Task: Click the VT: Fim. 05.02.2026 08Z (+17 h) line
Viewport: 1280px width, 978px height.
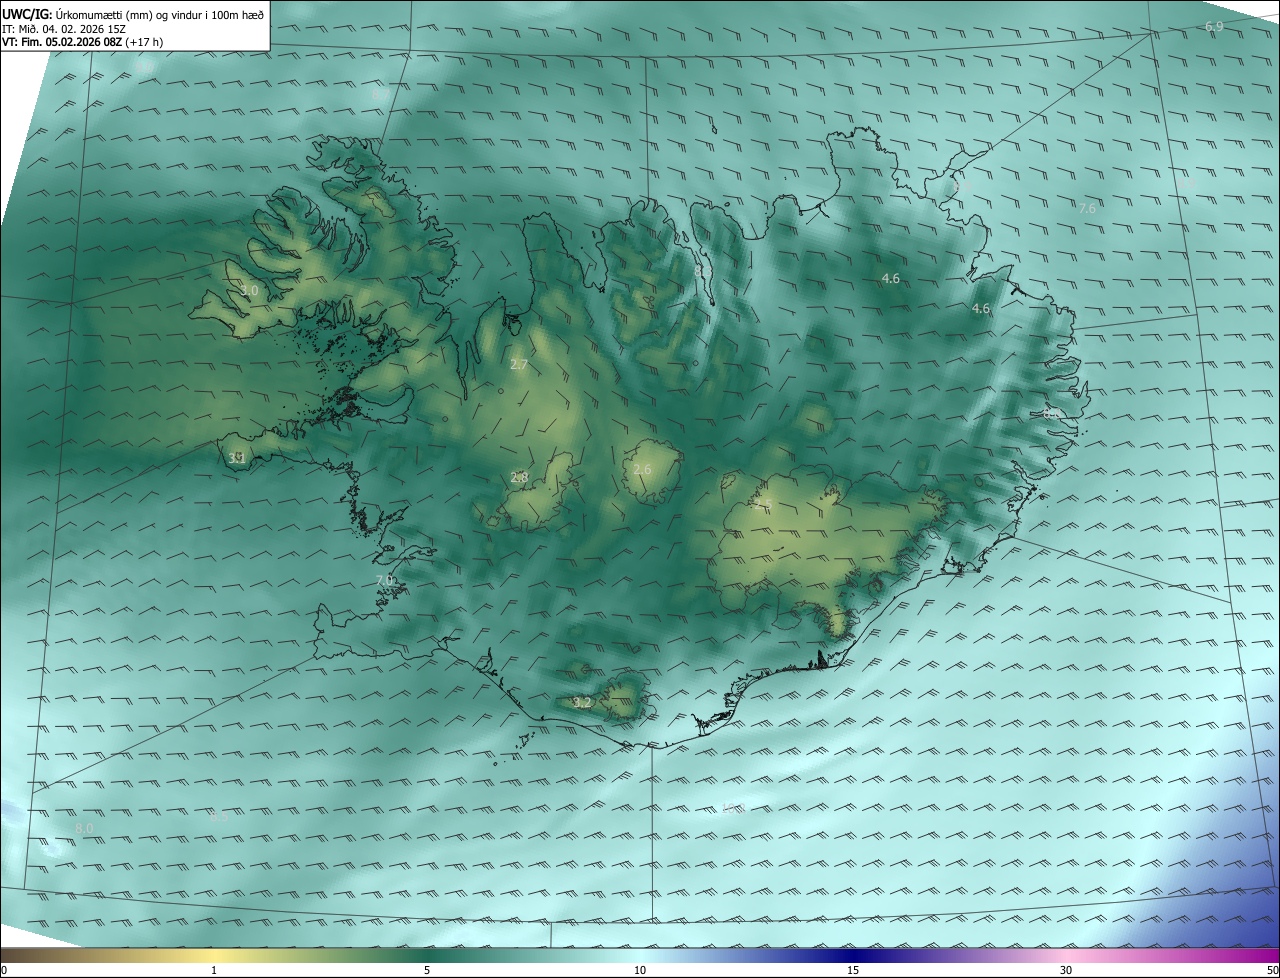Action: point(82,42)
